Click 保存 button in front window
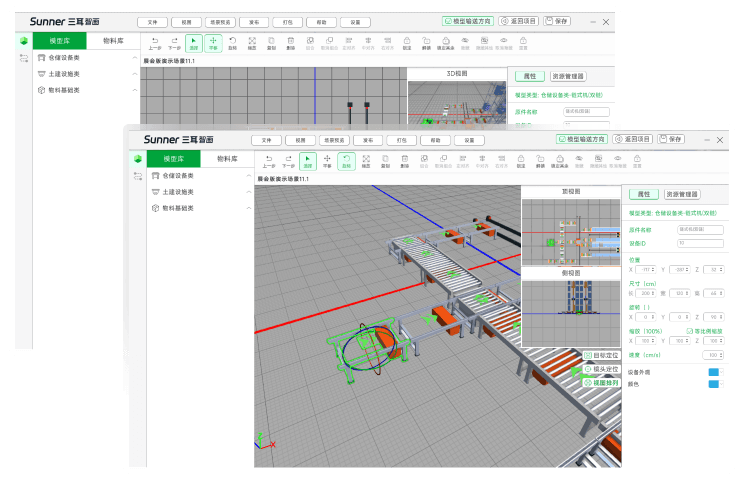This screenshot has height=486, width=744. coord(671,140)
